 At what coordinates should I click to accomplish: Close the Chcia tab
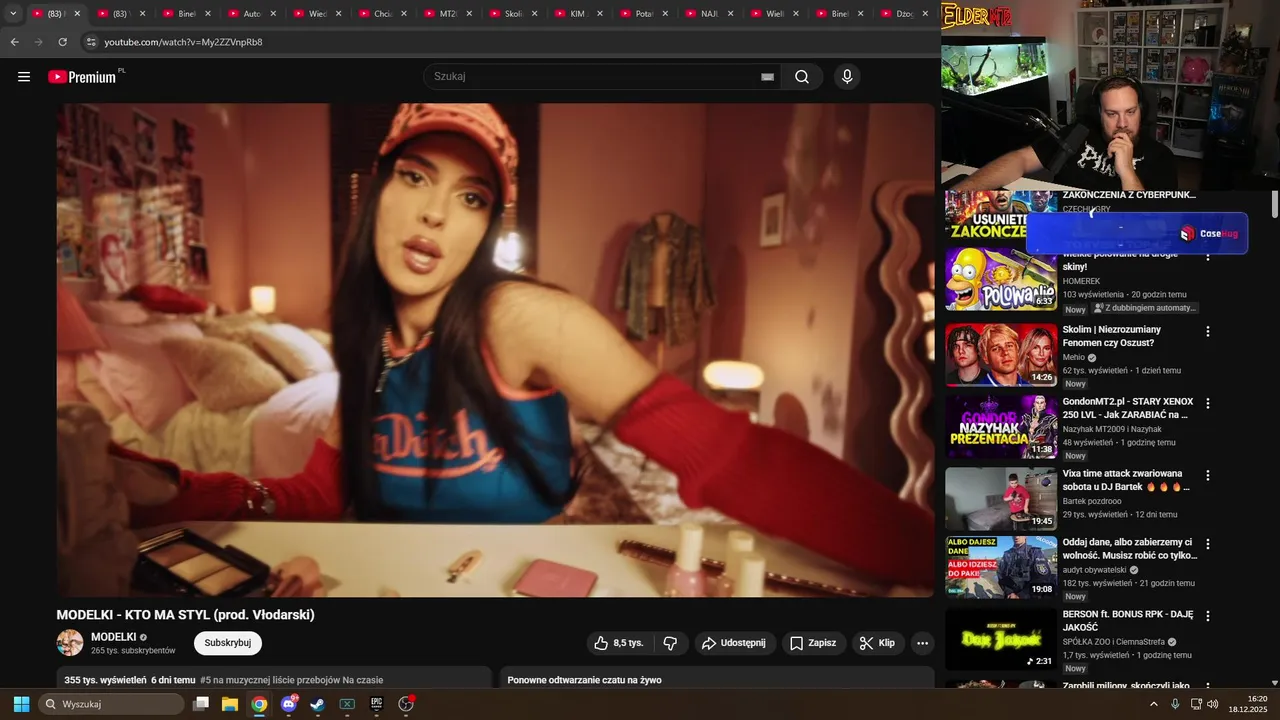[x=403, y=14]
